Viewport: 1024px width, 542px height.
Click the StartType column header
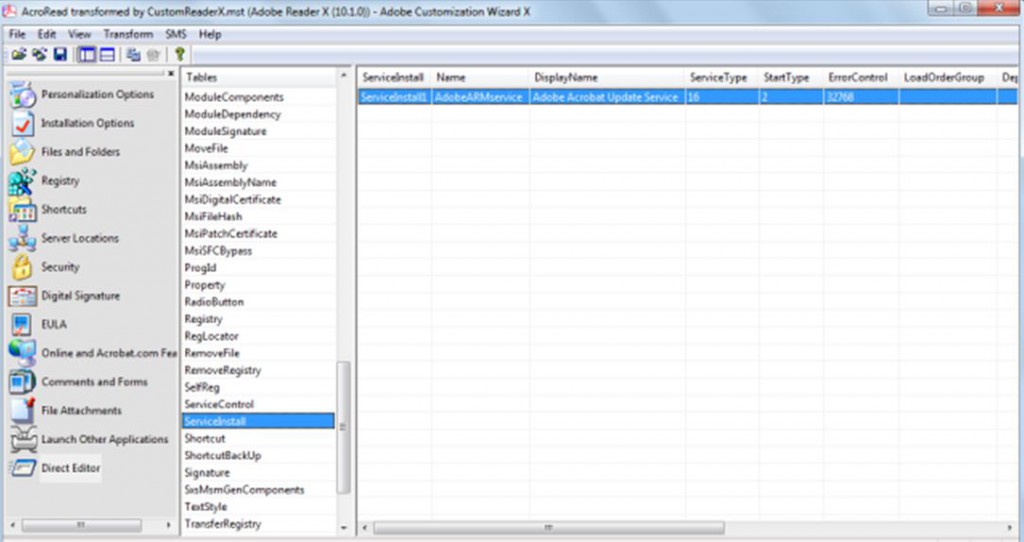click(791, 77)
